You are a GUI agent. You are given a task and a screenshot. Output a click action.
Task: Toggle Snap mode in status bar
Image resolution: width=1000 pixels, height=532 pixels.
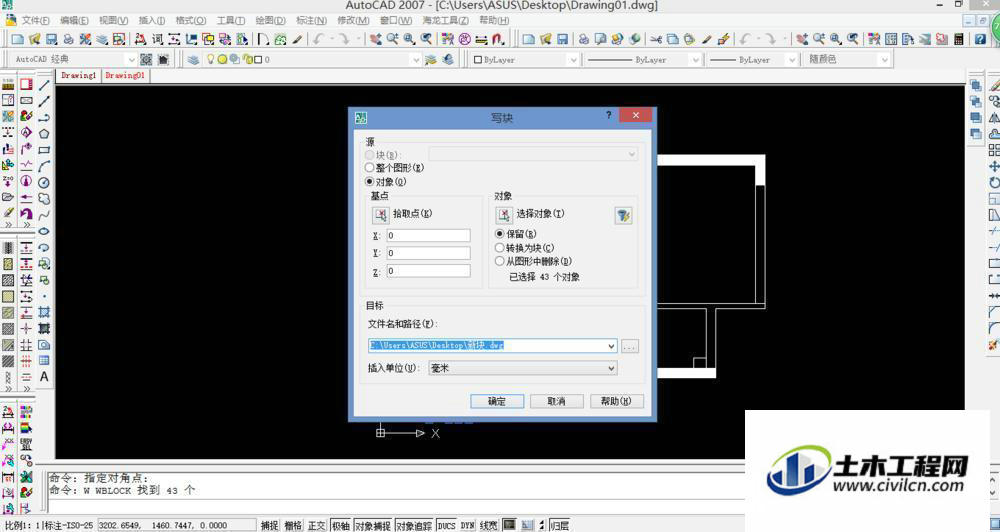tap(270, 526)
